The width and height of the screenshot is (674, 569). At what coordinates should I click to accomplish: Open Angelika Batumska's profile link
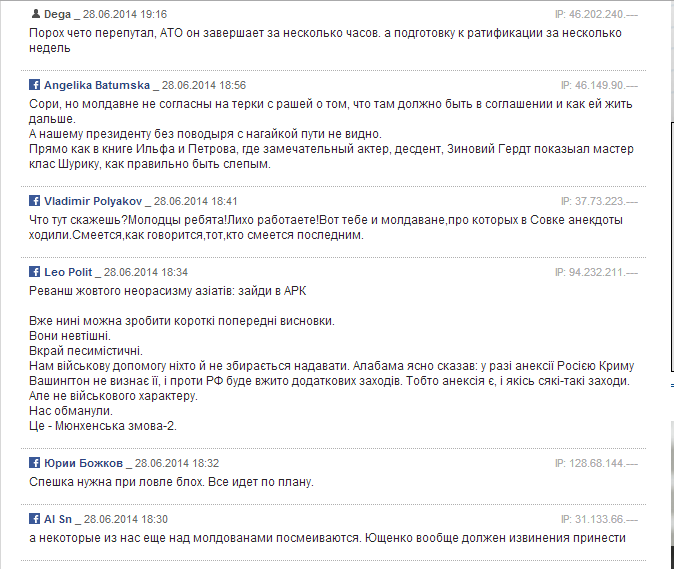point(97,85)
